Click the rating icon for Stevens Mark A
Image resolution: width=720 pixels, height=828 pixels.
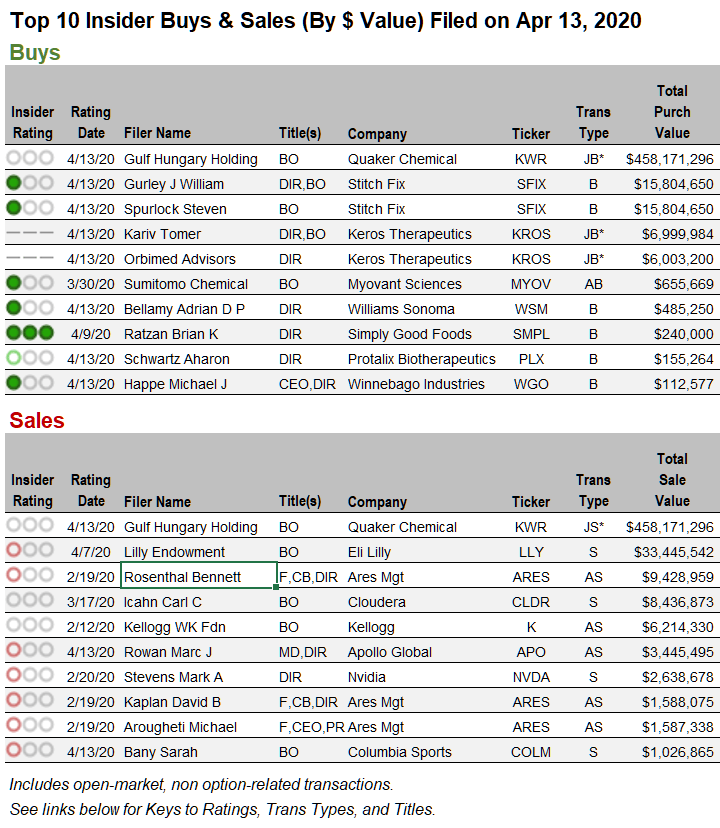(x=30, y=676)
